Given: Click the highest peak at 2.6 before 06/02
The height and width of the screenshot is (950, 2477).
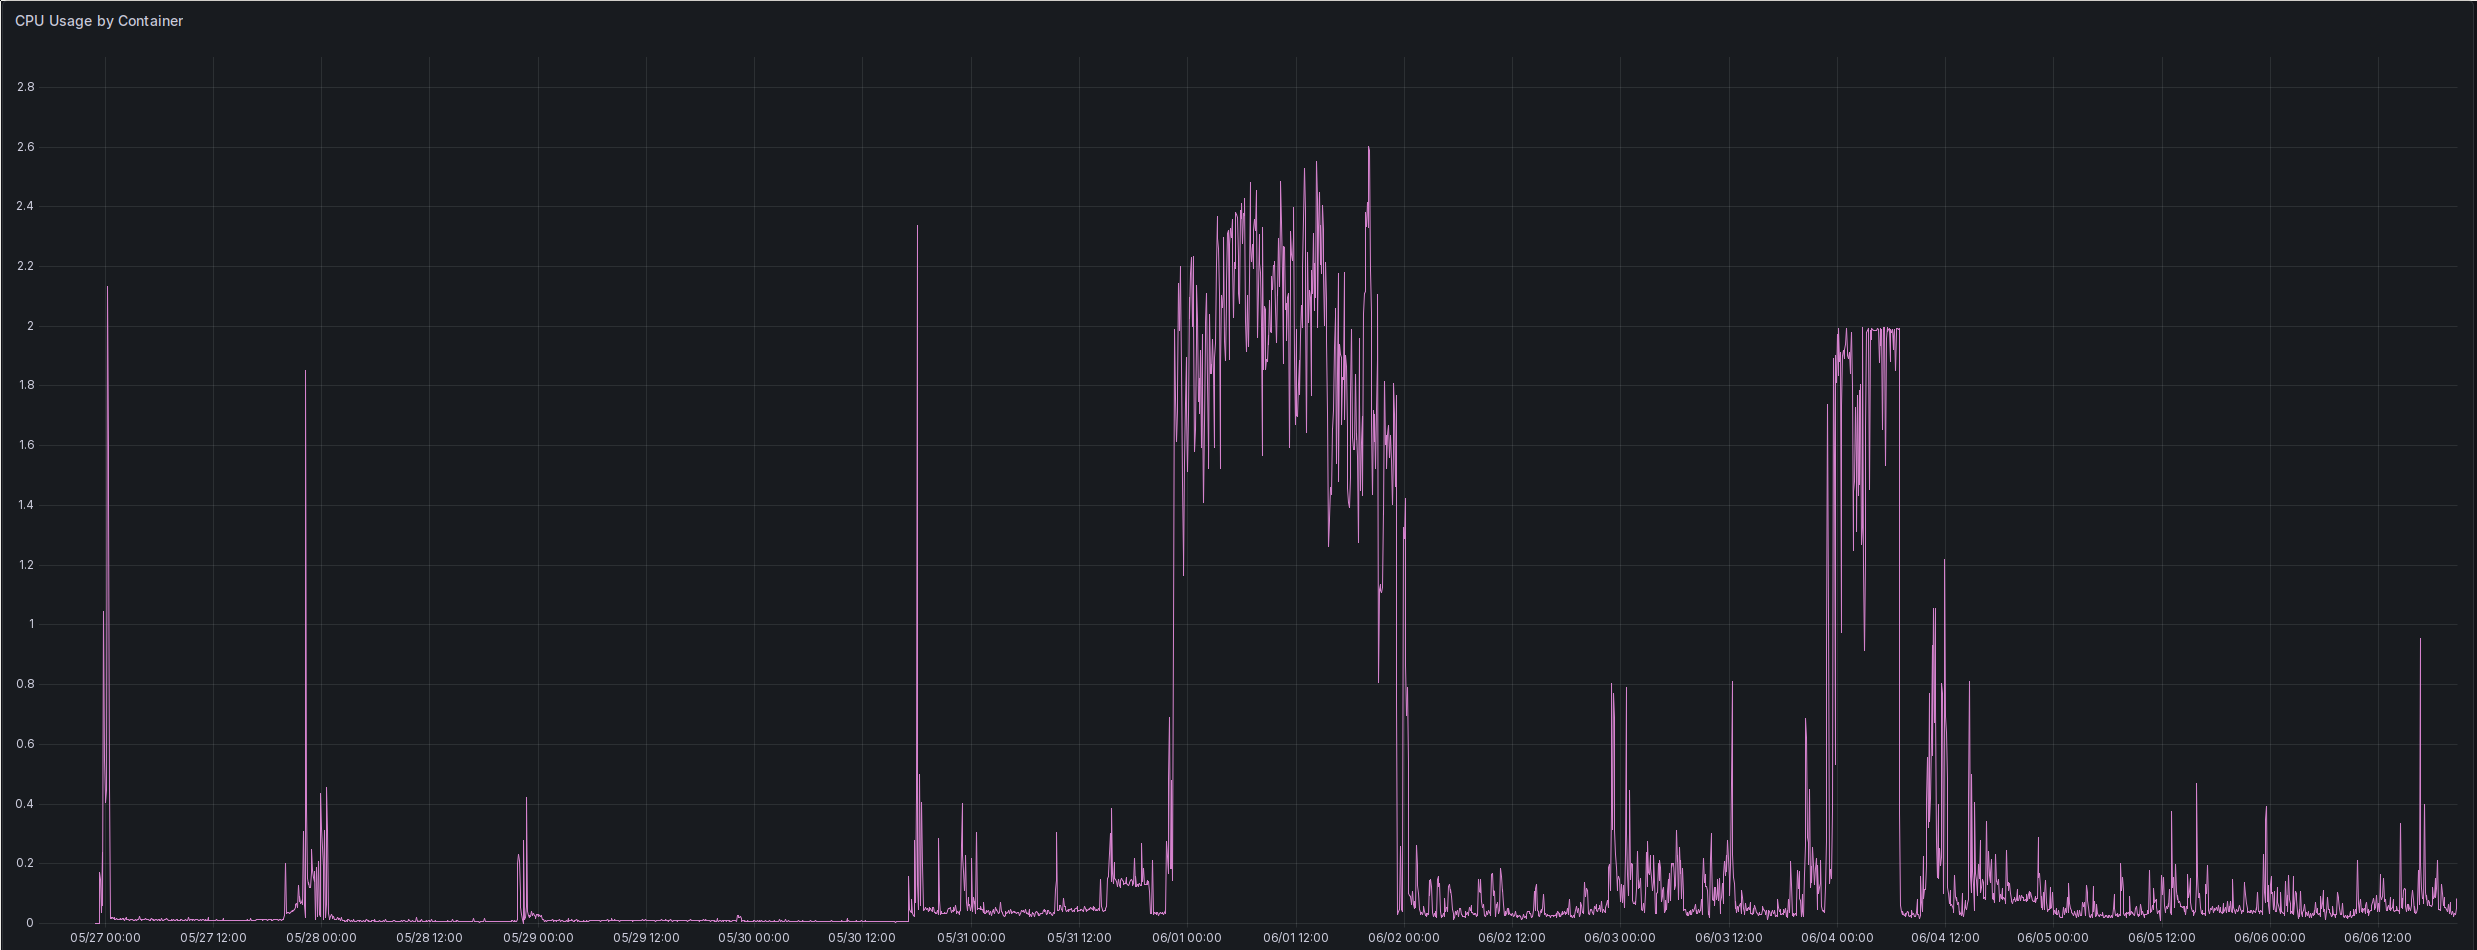Looking at the screenshot, I should pyautogui.click(x=1369, y=148).
